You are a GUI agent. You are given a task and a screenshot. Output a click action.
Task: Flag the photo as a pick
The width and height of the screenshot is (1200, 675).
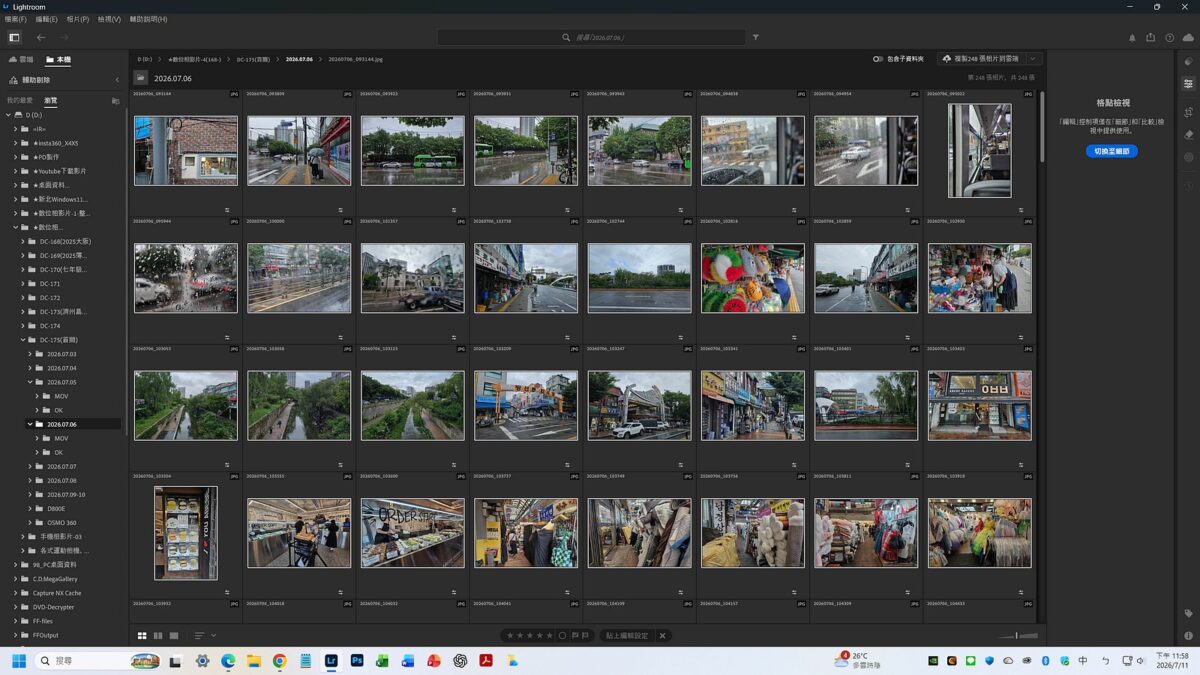point(574,636)
